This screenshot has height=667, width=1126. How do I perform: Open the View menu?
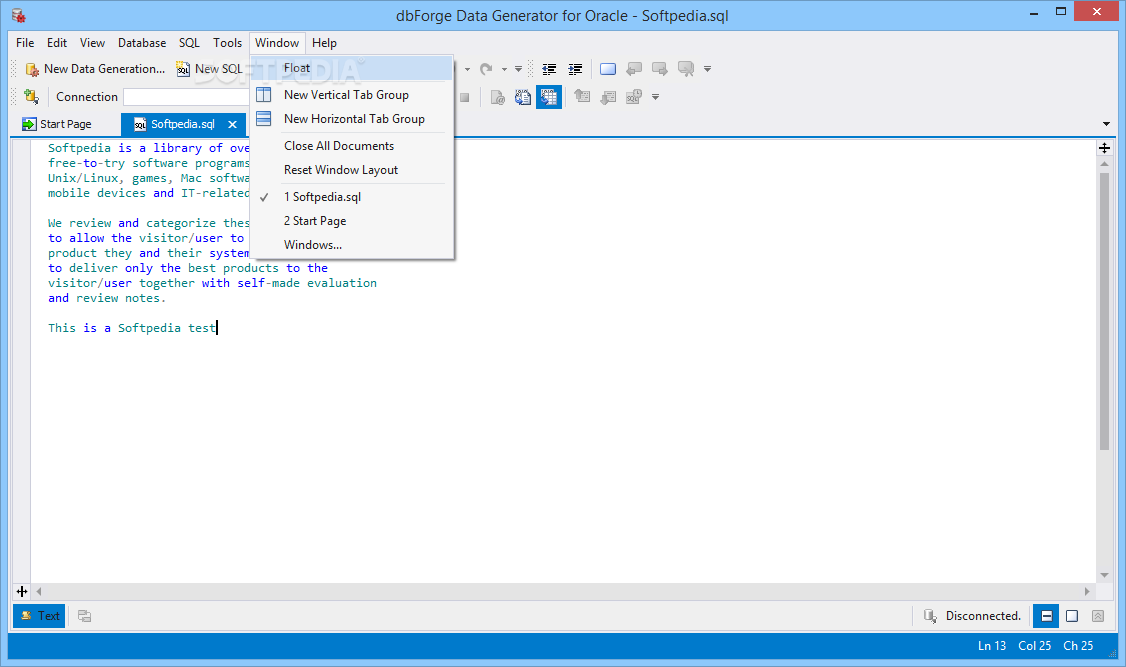[x=92, y=43]
